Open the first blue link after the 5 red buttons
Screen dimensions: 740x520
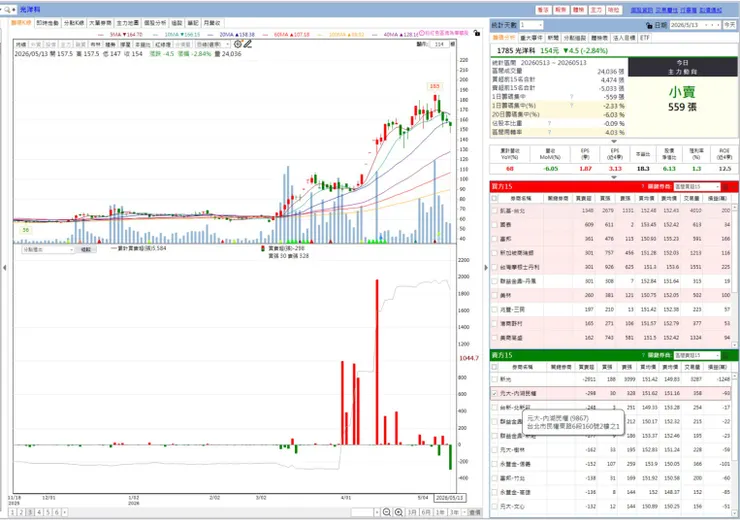click(x=641, y=10)
